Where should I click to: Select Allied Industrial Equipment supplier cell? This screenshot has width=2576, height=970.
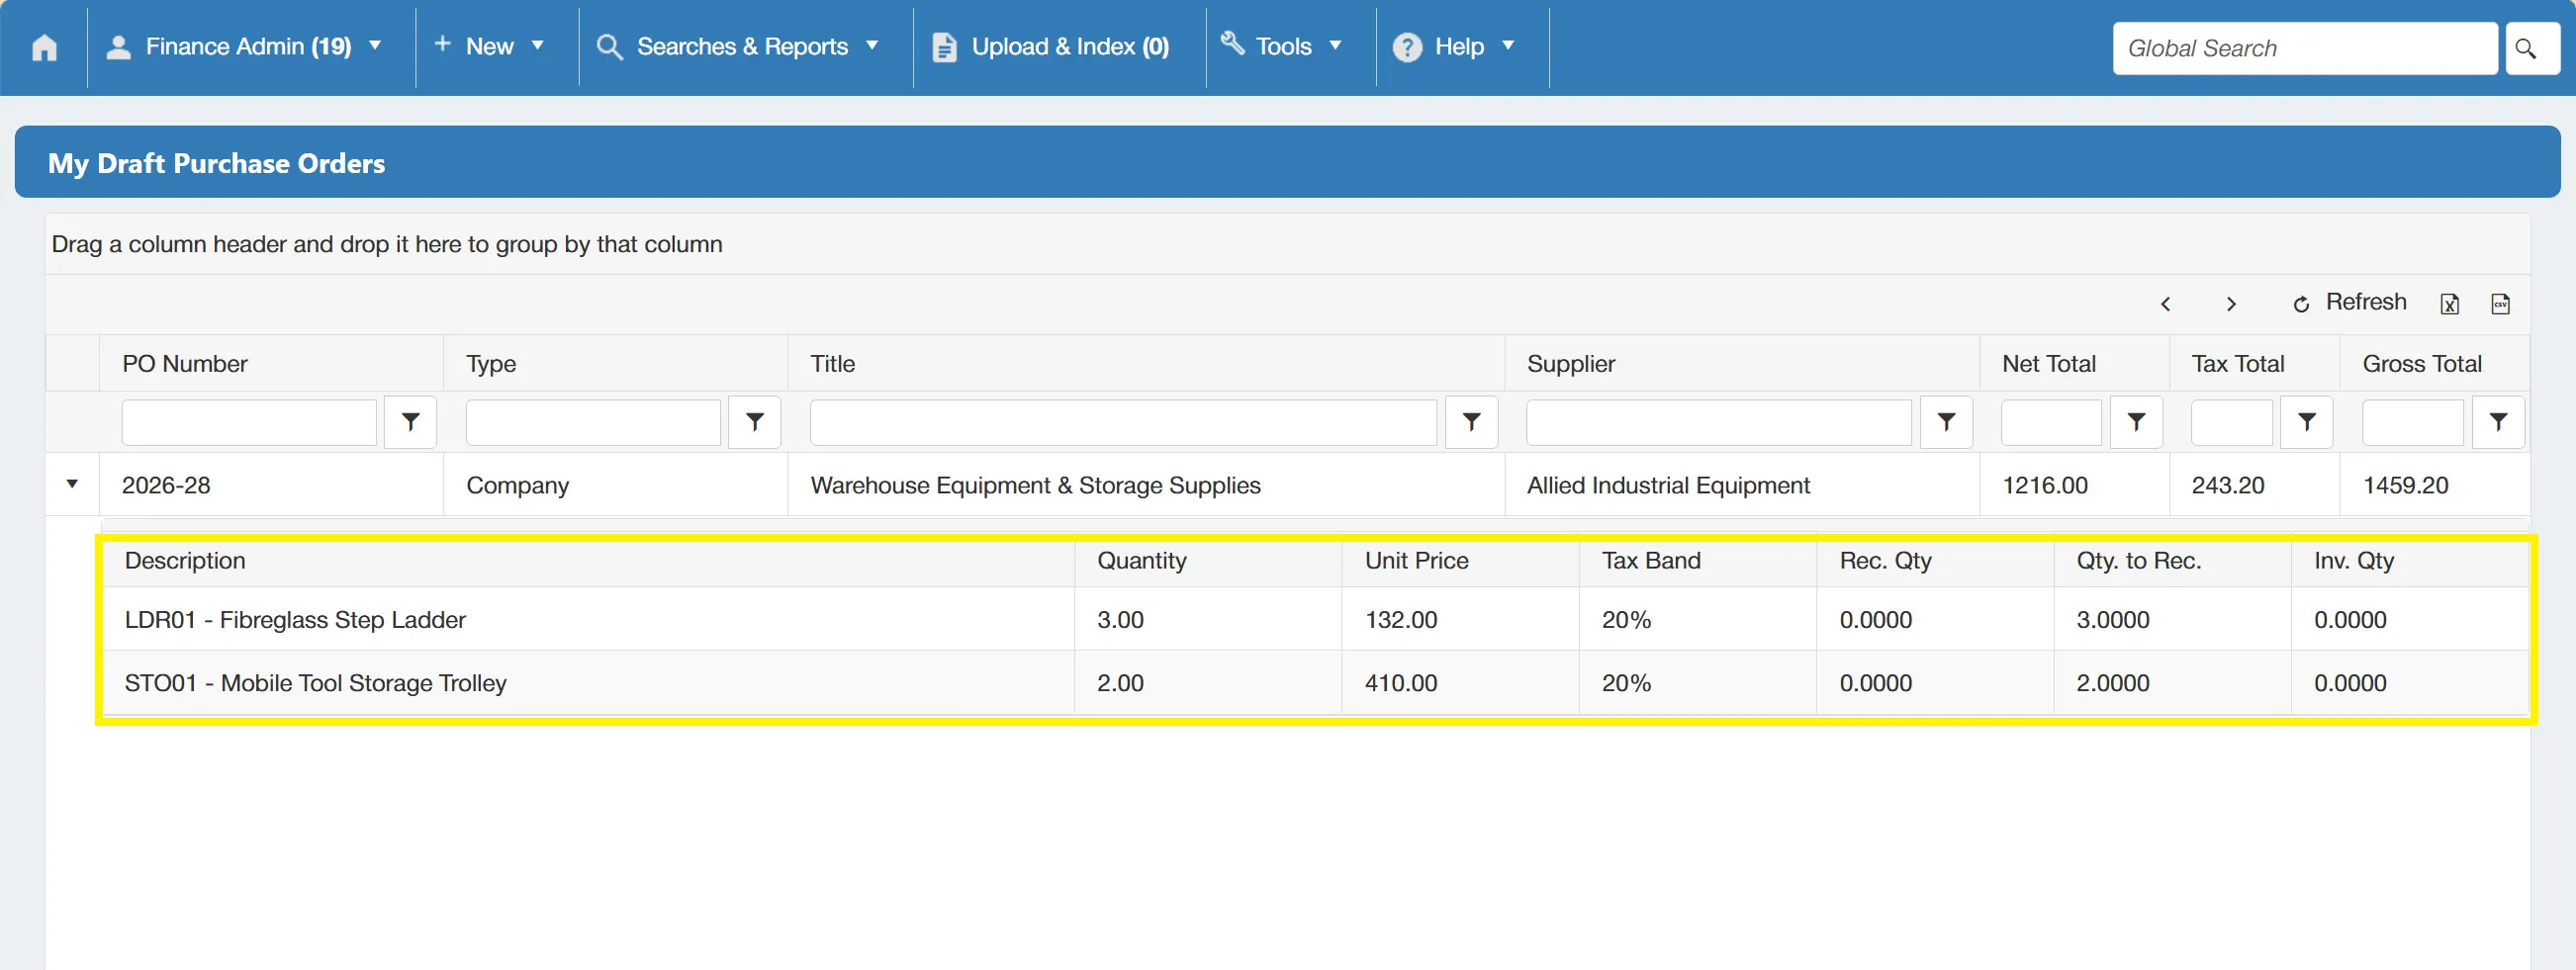(x=1741, y=485)
